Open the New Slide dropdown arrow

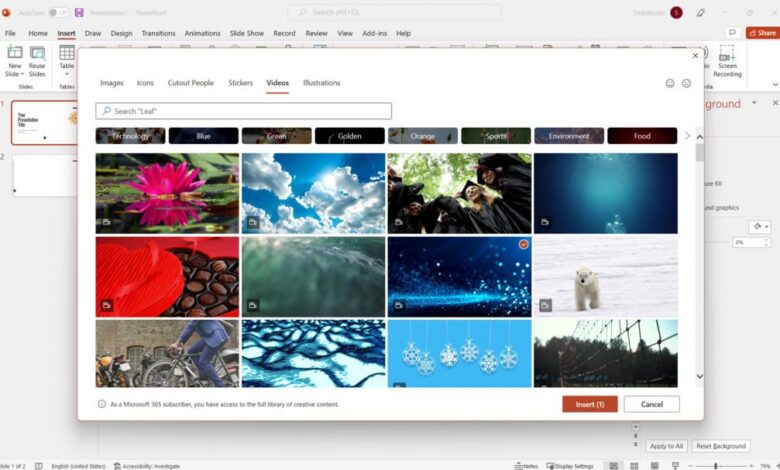click(x=22, y=74)
